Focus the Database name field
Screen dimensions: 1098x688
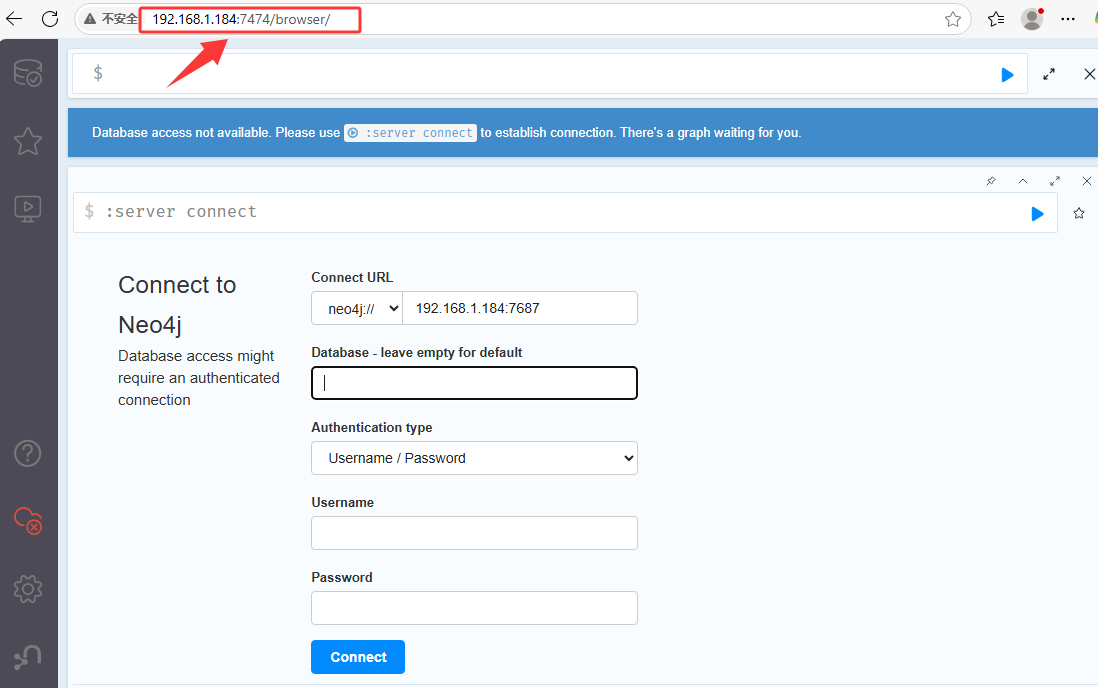click(474, 383)
